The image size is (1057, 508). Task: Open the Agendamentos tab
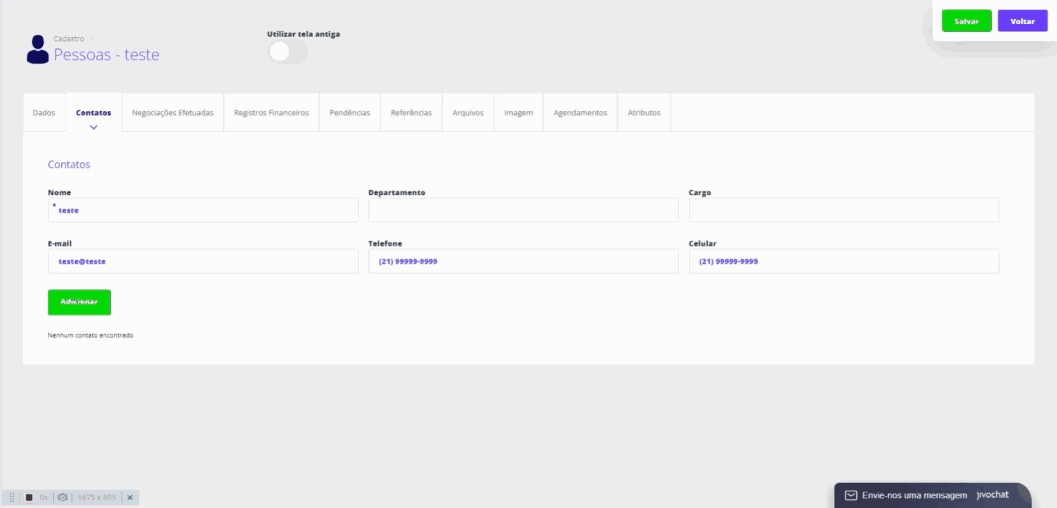coord(580,113)
